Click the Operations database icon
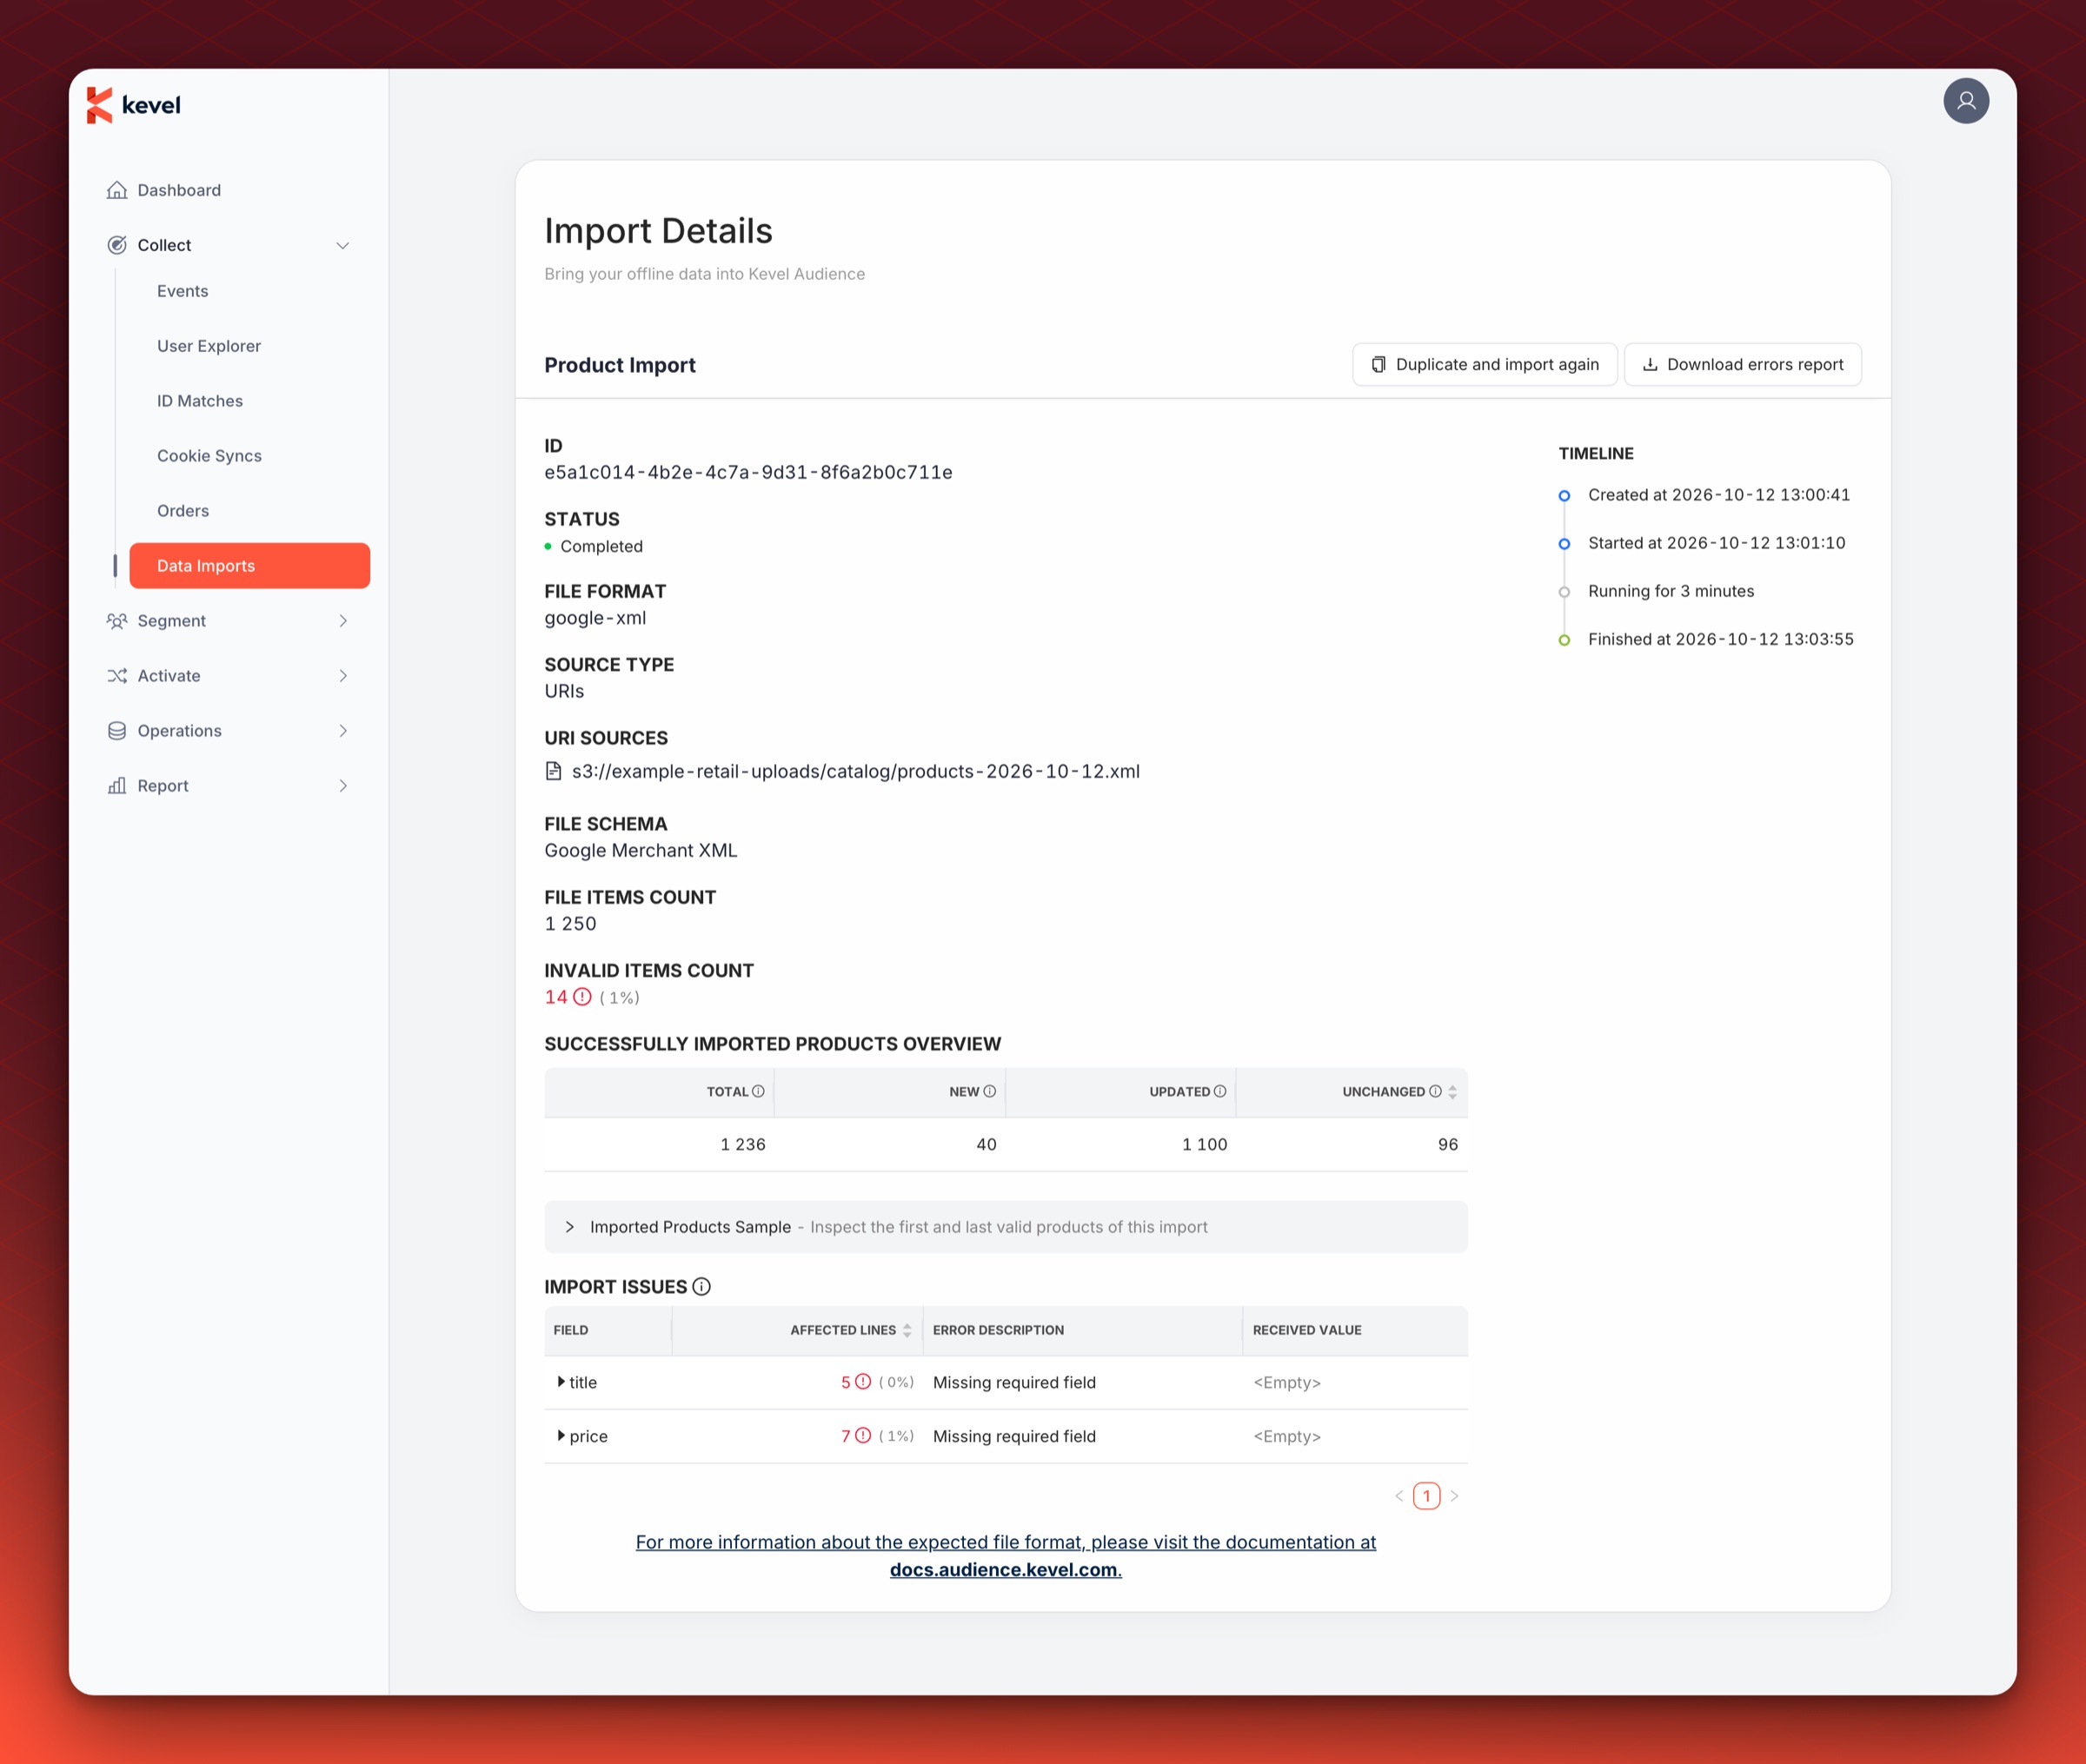 click(117, 731)
